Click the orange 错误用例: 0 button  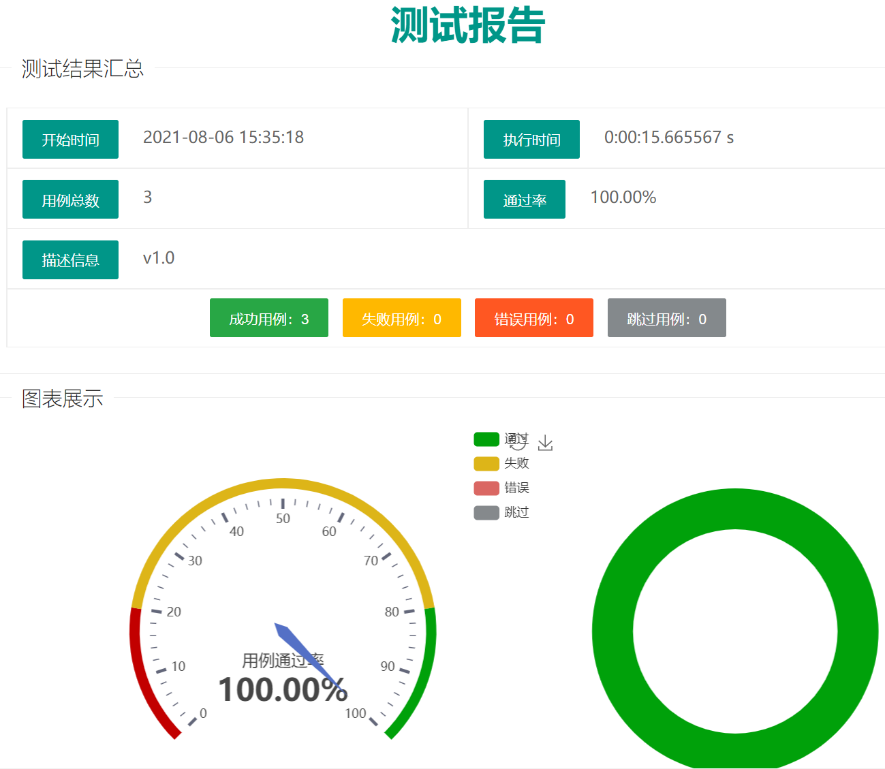click(x=533, y=318)
